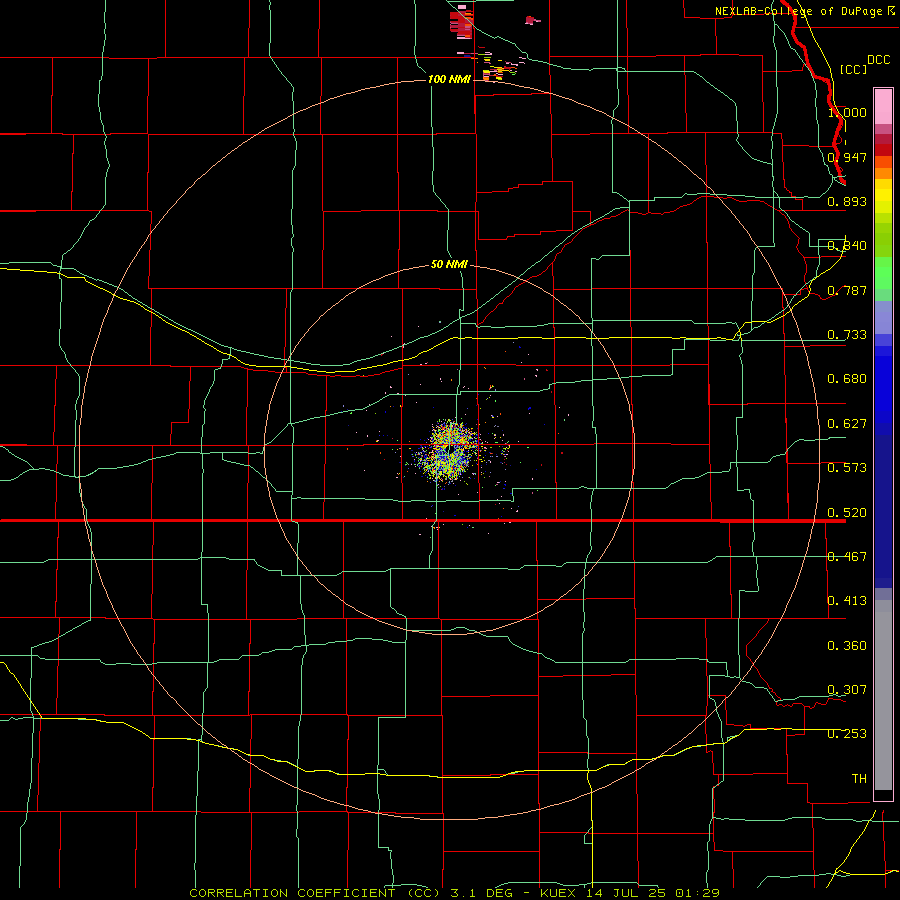The width and height of the screenshot is (900, 900).
Task: Click the 0.573 legend value
Action: 847,468
